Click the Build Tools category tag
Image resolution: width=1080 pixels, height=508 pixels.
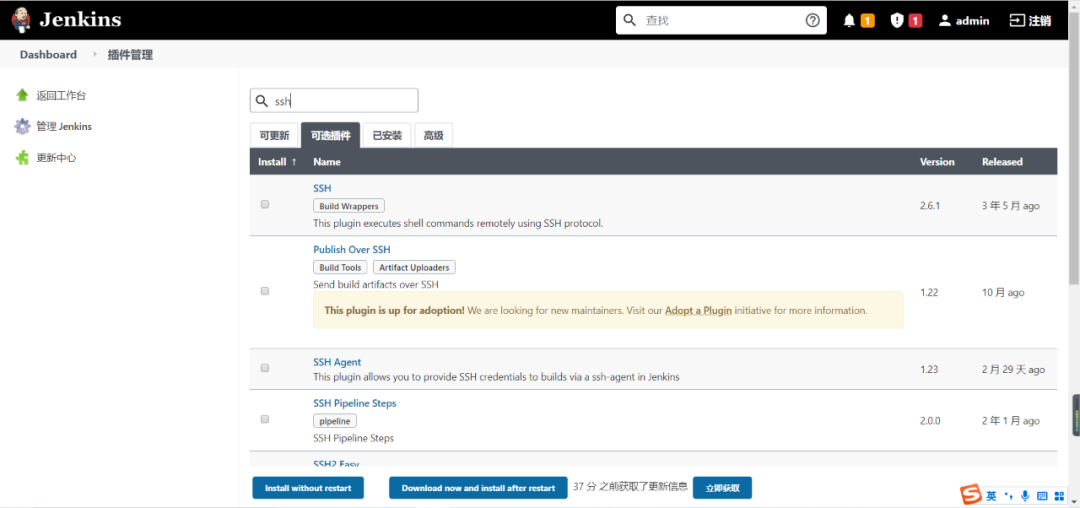point(340,267)
